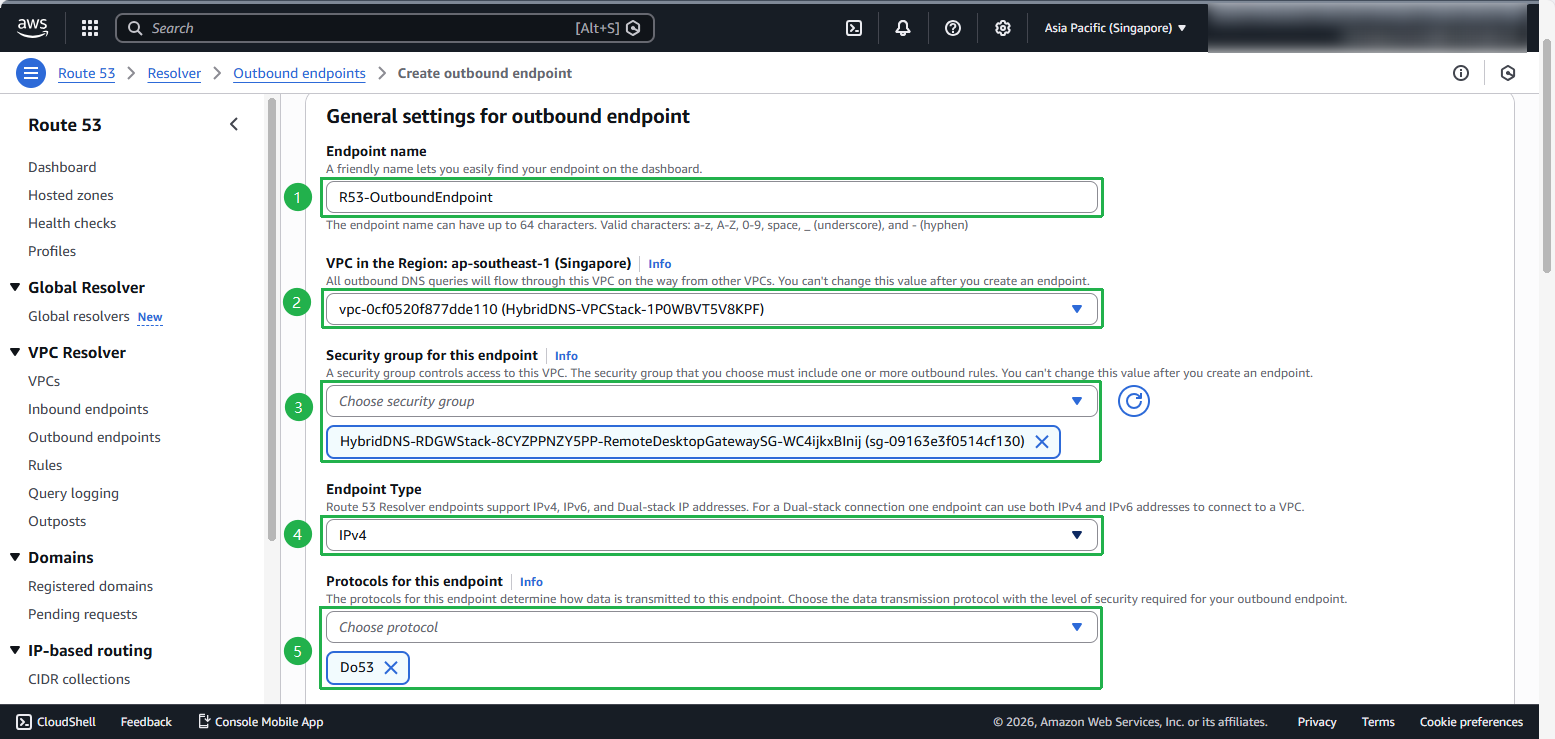Launch CloudShell from the top bar icon

click(x=854, y=28)
